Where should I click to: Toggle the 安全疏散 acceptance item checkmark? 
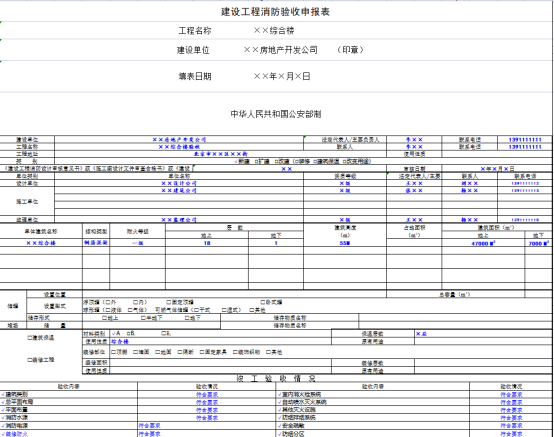click(279, 425)
